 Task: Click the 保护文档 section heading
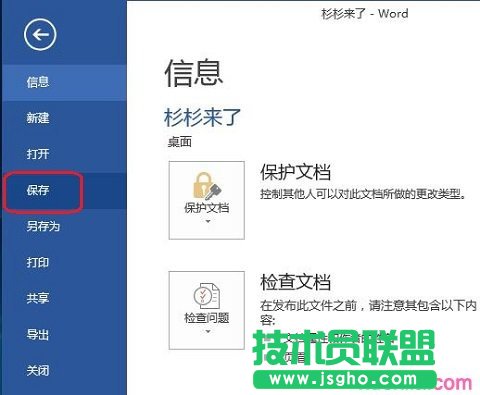(x=295, y=172)
